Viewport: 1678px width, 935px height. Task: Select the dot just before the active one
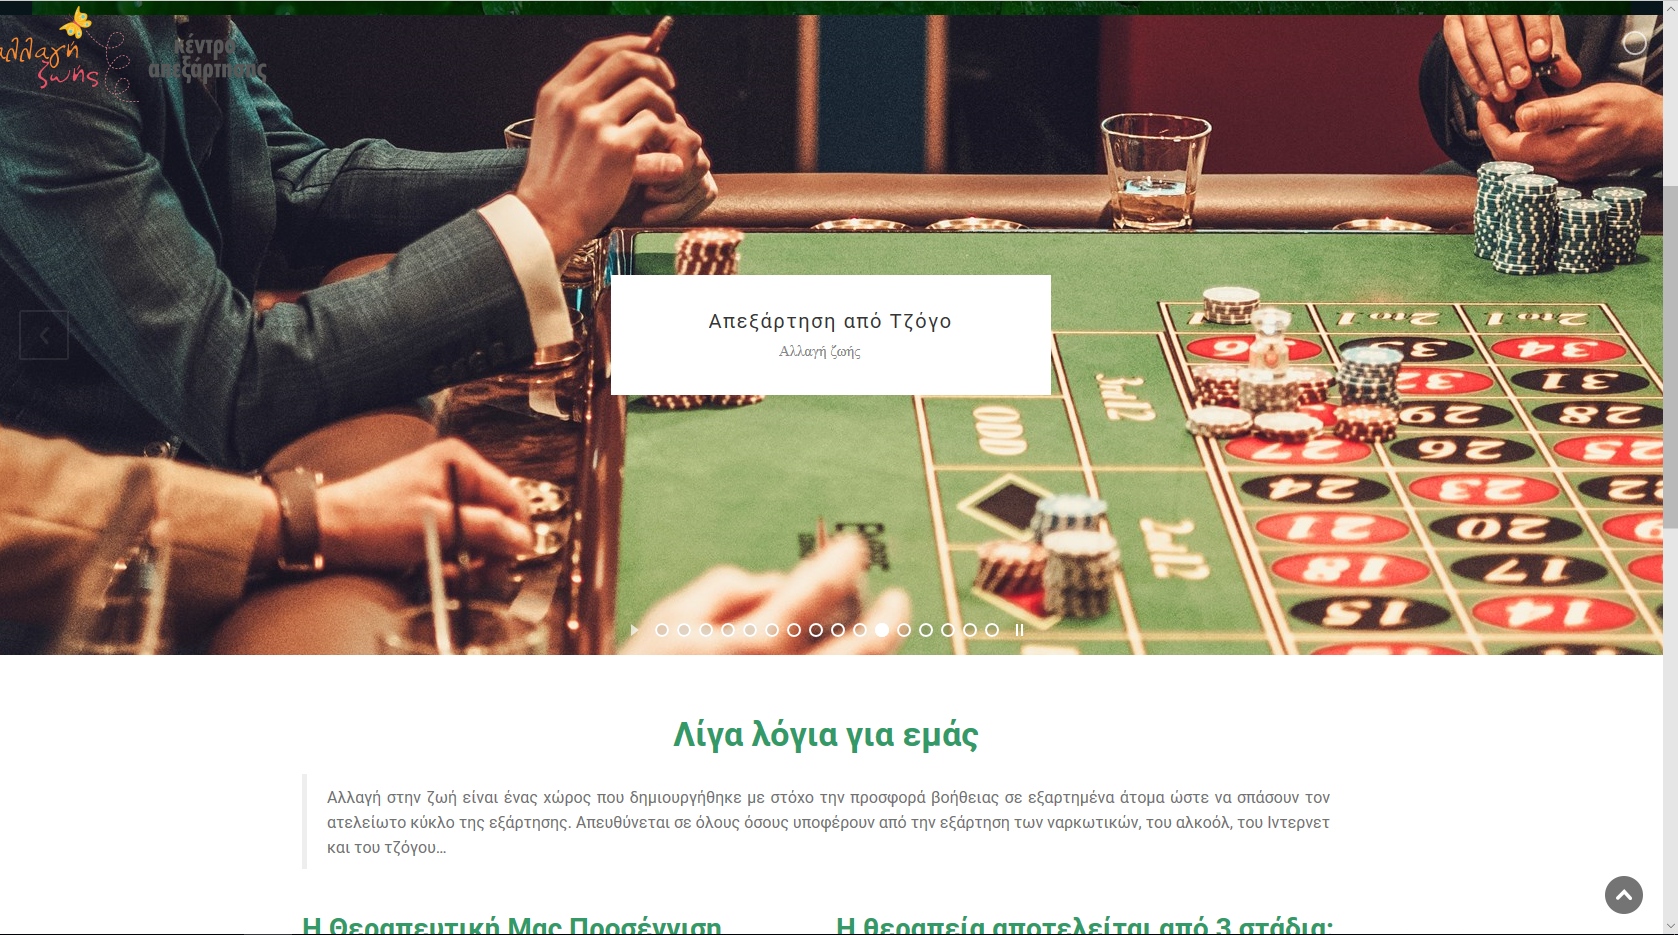[860, 630]
